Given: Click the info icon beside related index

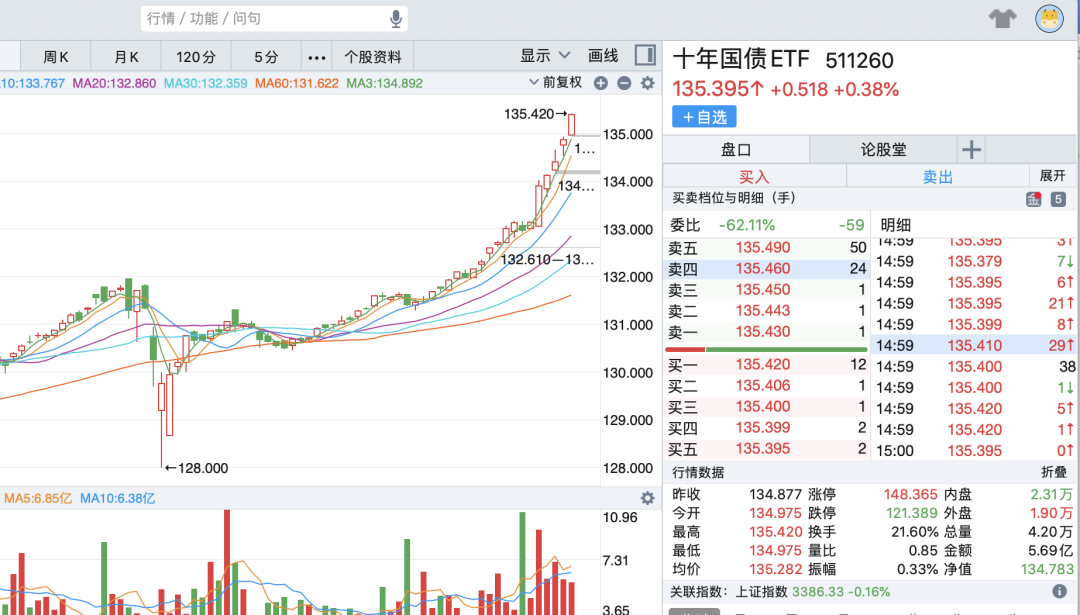Looking at the screenshot, I should tap(1059, 592).
